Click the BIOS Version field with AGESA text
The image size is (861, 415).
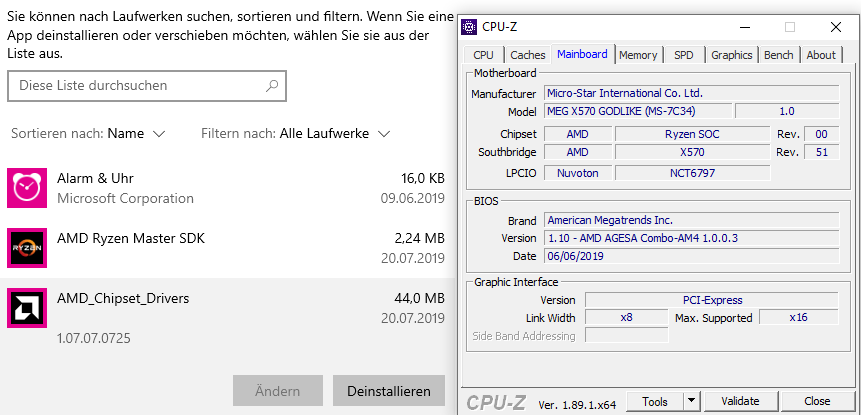pos(691,238)
